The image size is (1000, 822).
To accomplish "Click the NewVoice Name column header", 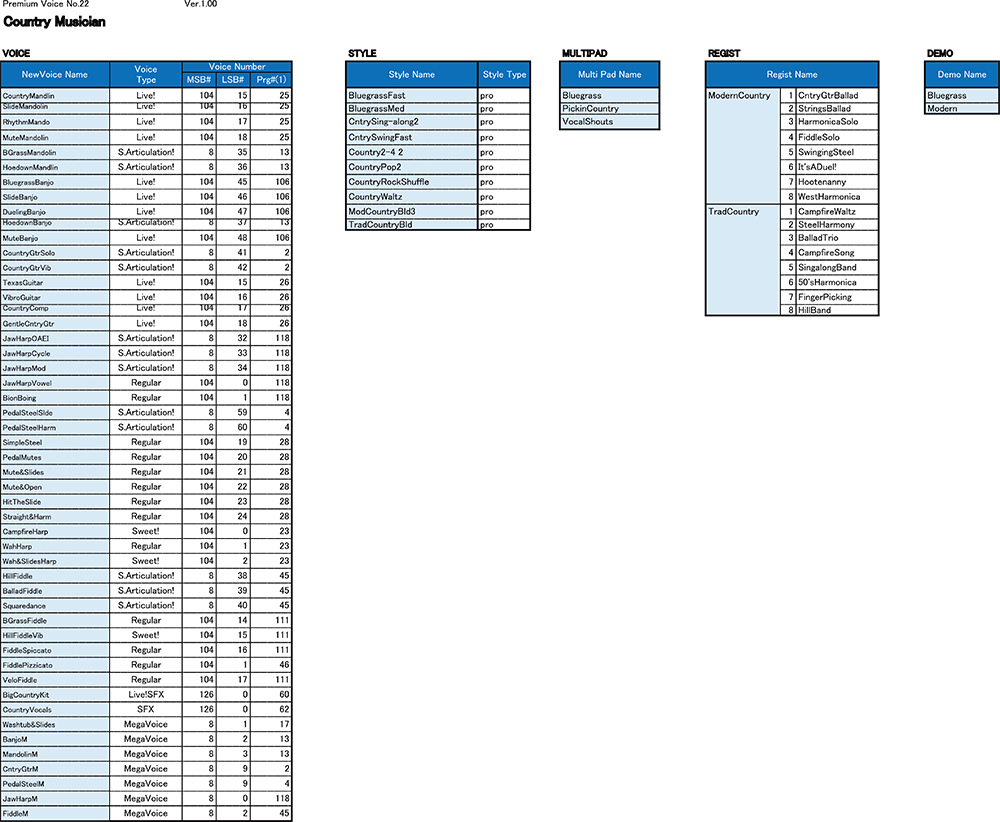I will point(54,75).
